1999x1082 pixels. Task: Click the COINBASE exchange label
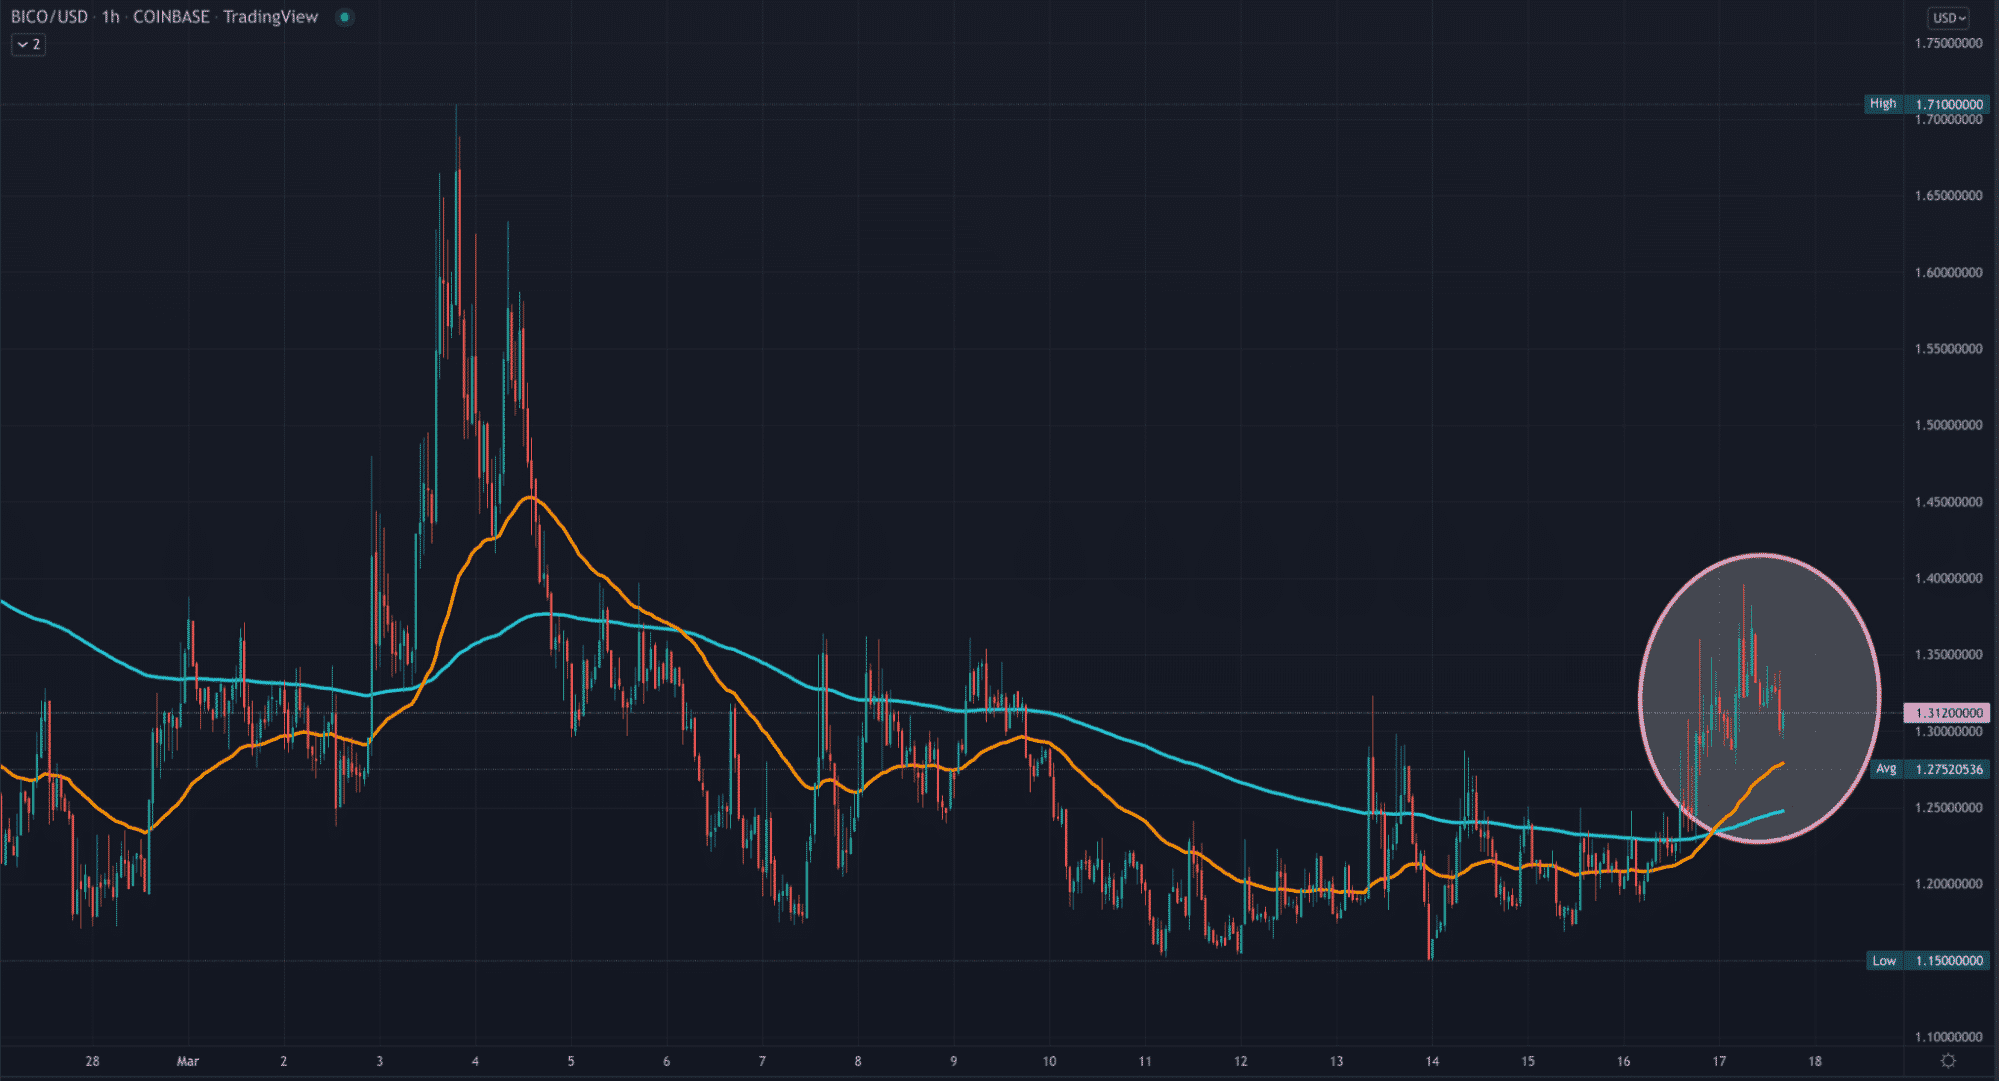pos(171,17)
